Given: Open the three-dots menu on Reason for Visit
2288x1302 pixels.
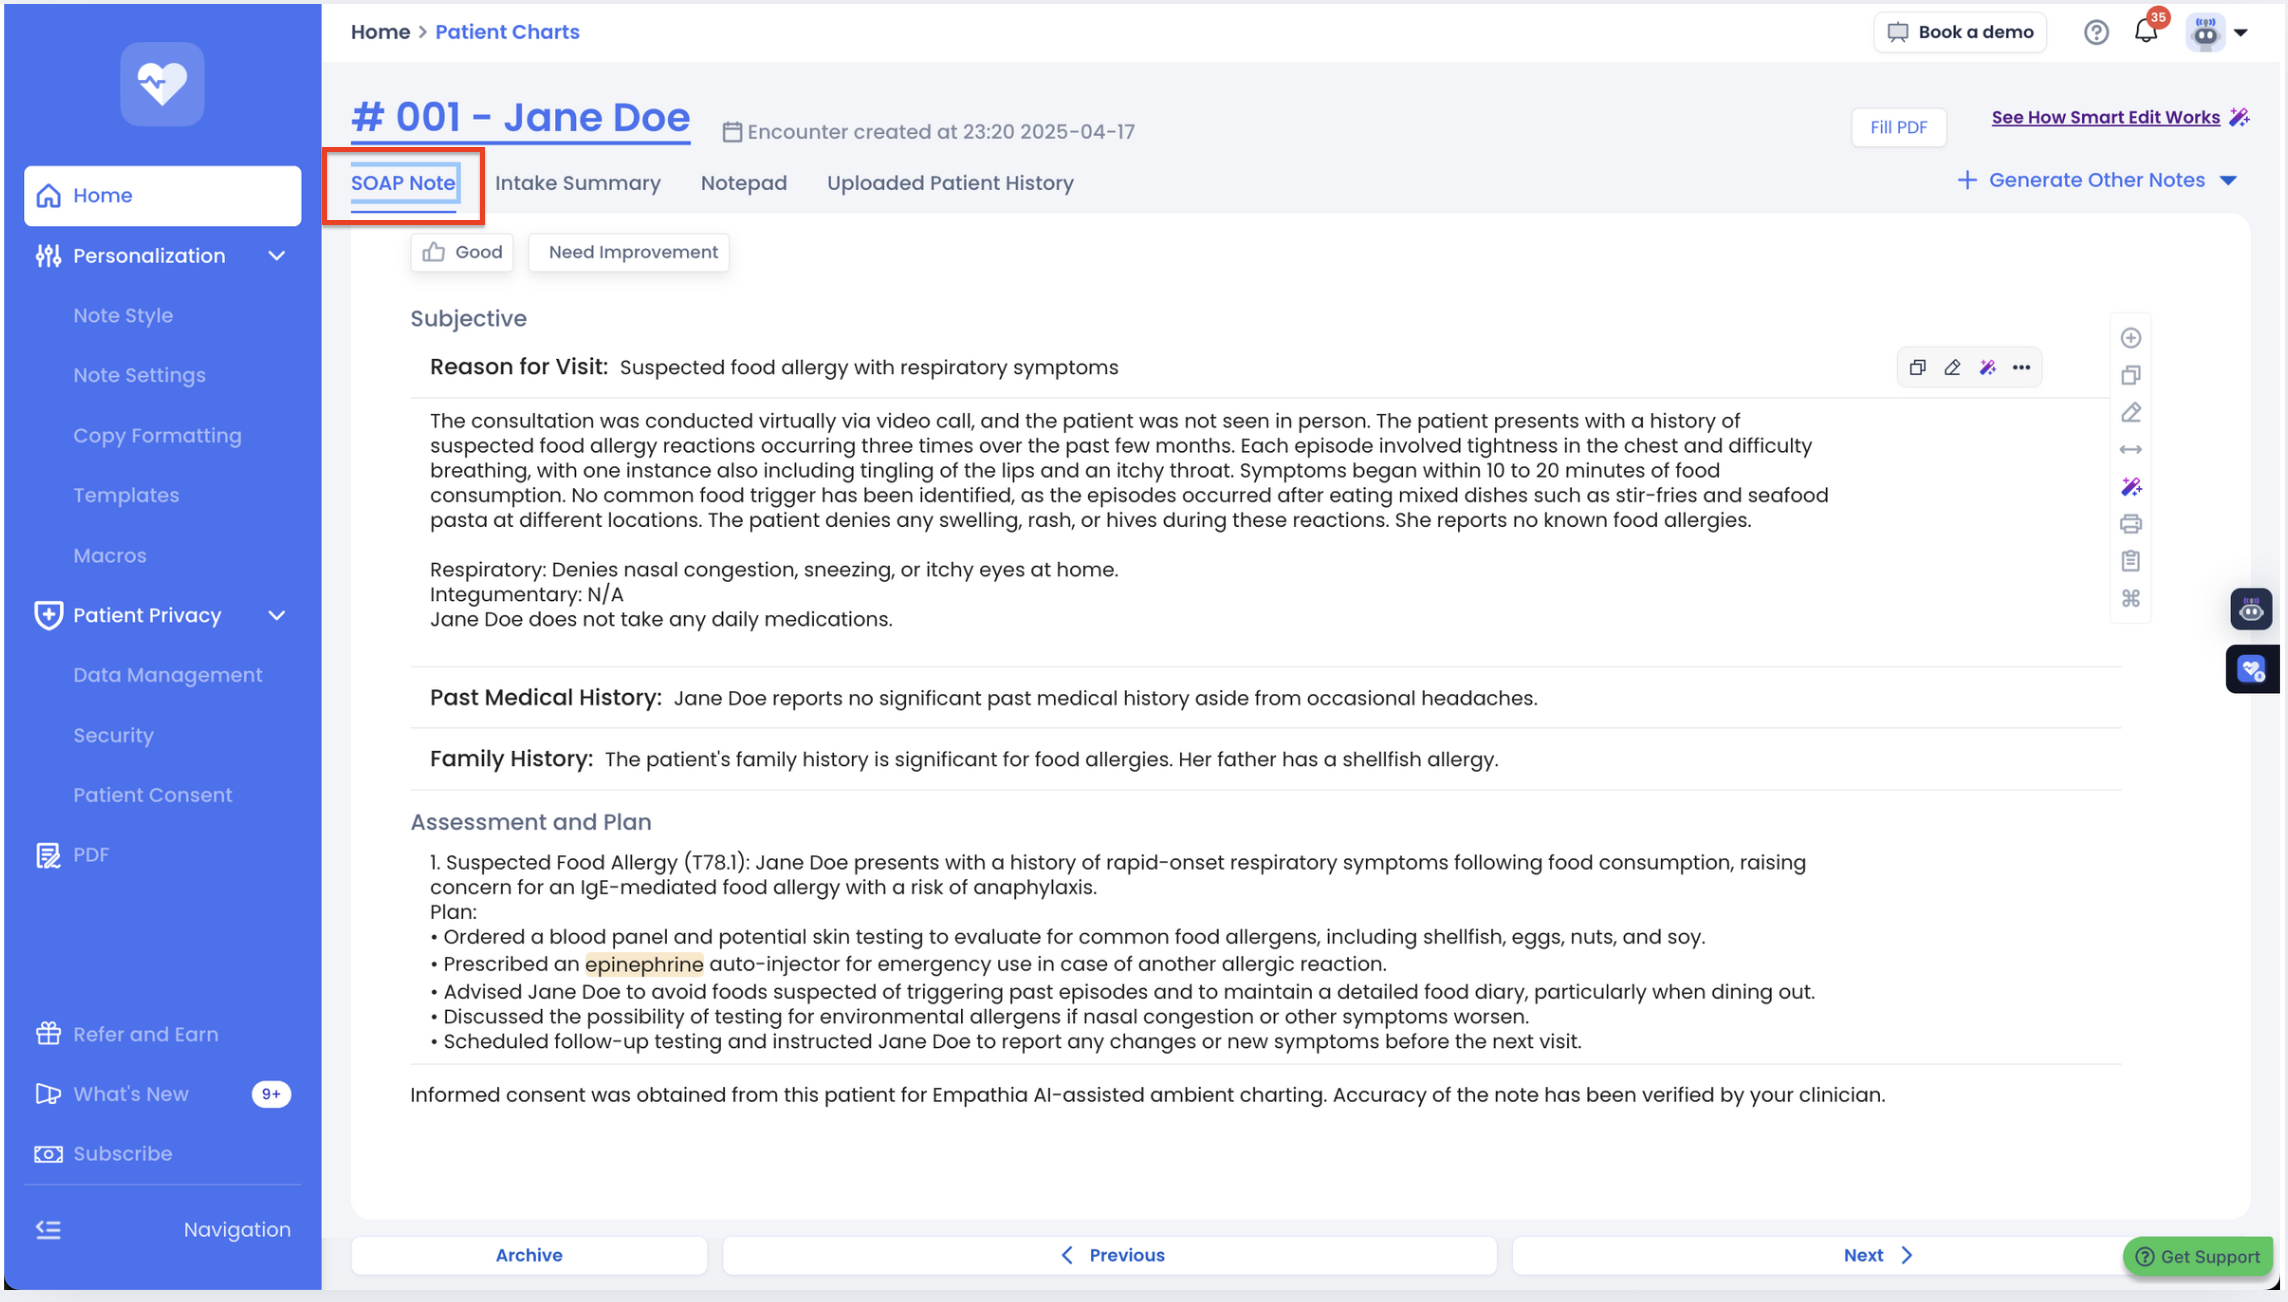Looking at the screenshot, I should 2021,368.
